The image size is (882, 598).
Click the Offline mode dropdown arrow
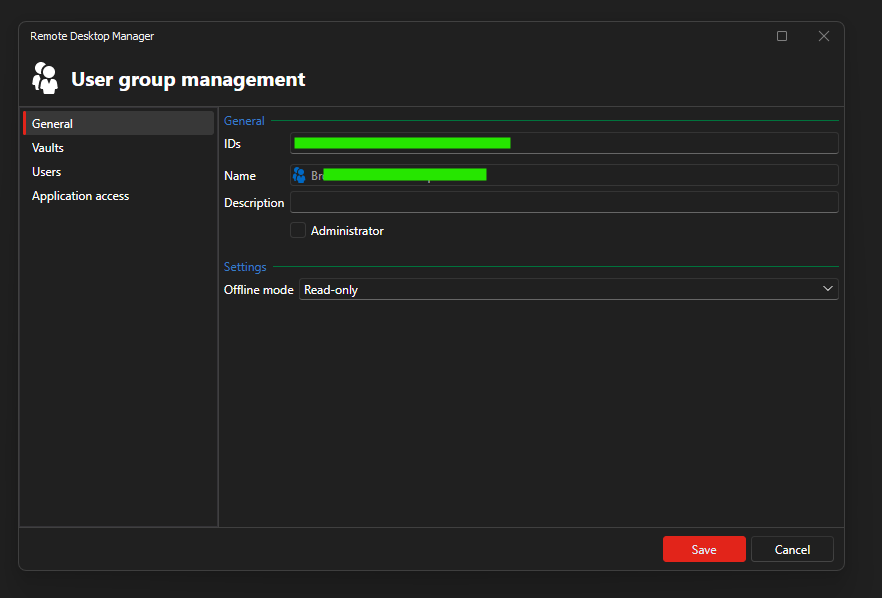[827, 289]
